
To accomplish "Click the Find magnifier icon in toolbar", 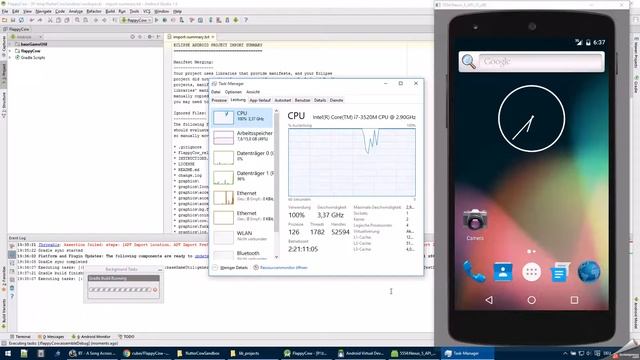I will coord(77,20).
